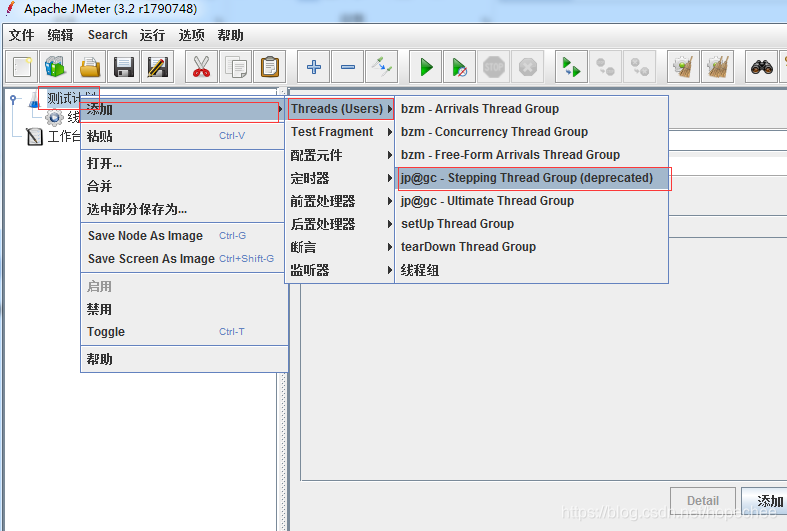Open the 文件 menu
Image resolution: width=787 pixels, height=531 pixels.
pos(22,35)
